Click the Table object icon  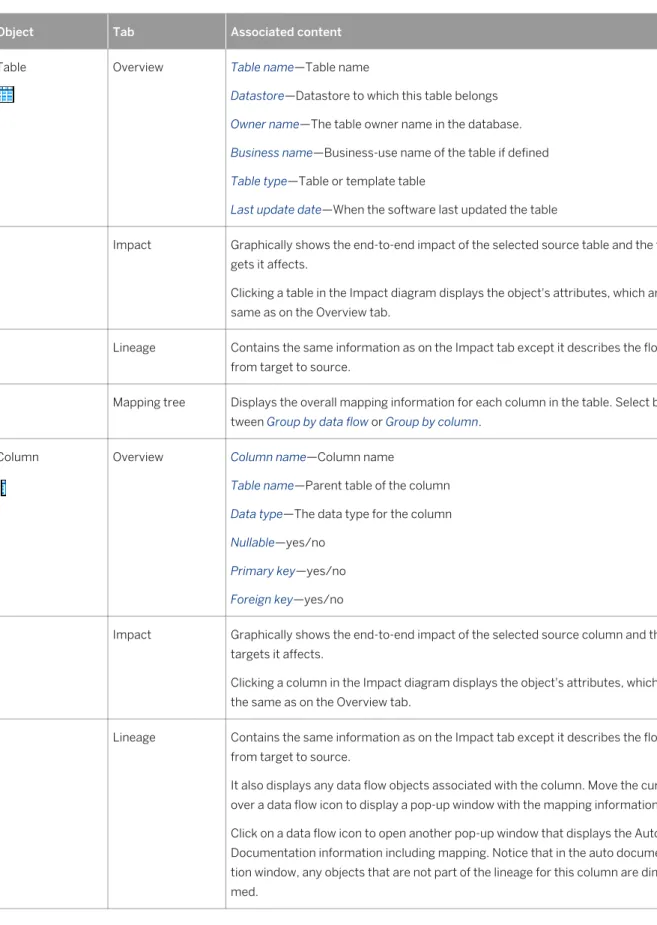click(x=6, y=94)
